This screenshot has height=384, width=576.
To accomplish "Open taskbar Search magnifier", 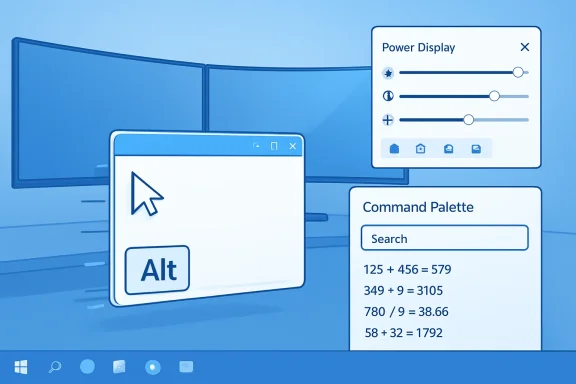I will coord(55,367).
